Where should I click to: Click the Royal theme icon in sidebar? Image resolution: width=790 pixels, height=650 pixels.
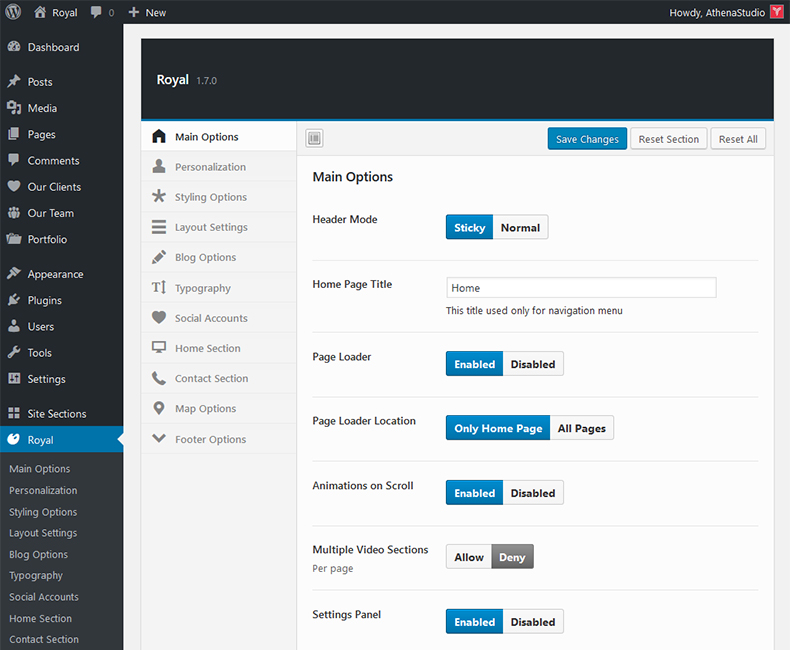tap(14, 439)
